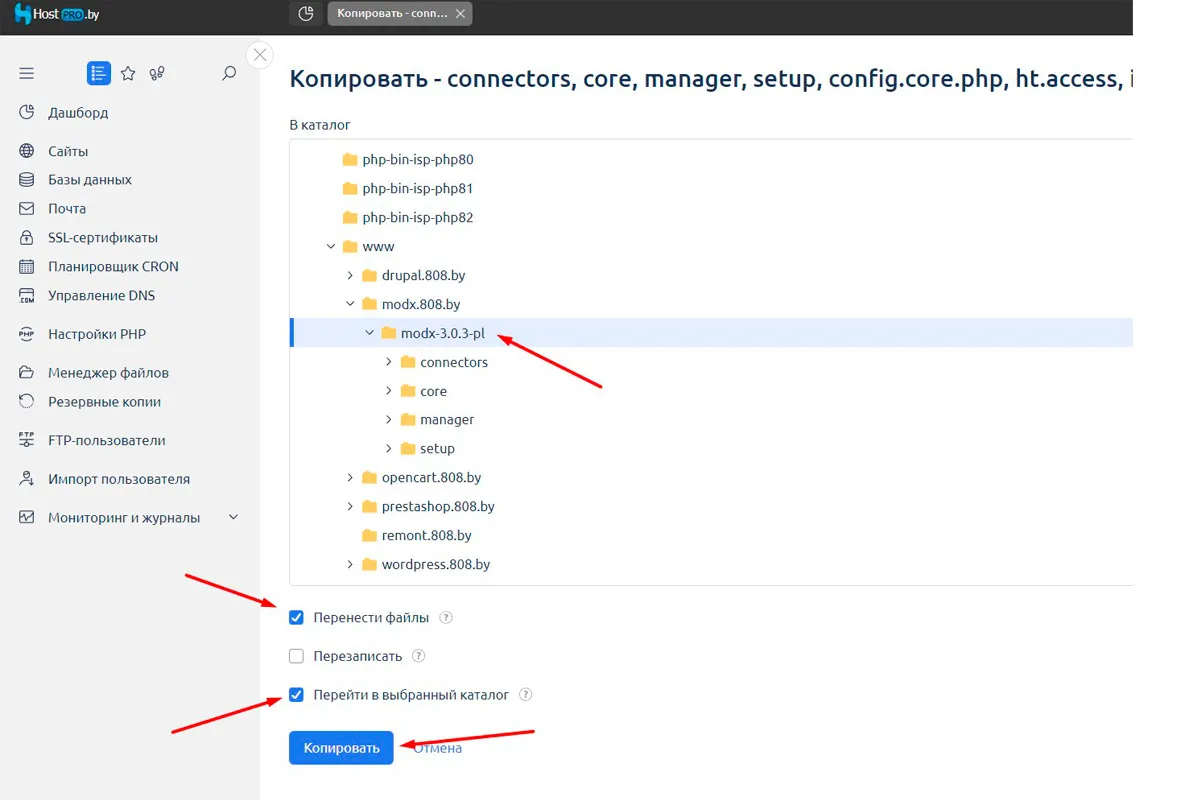The height and width of the screenshot is (800, 1200).
Task: Click the database icon for Базы данных
Action: [27, 180]
